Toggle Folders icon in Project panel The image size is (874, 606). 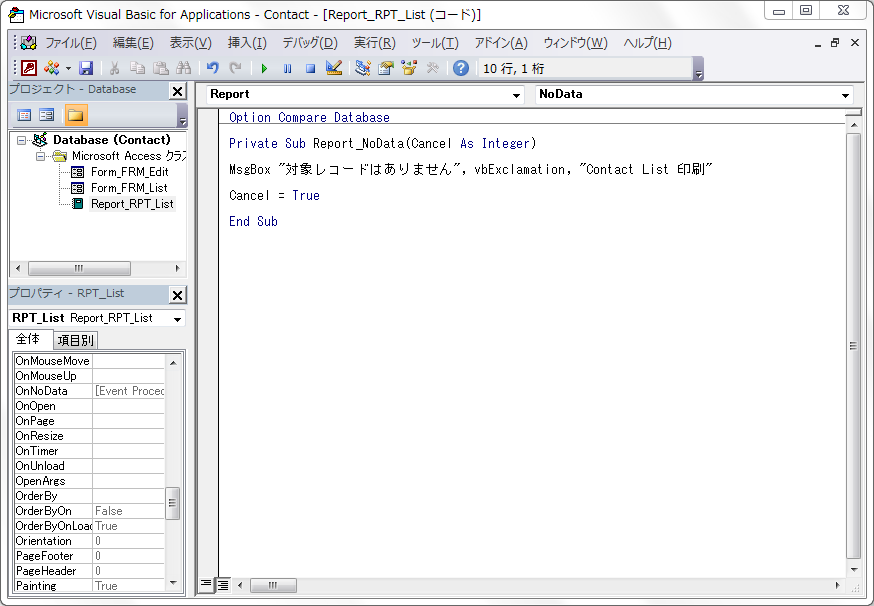75,115
